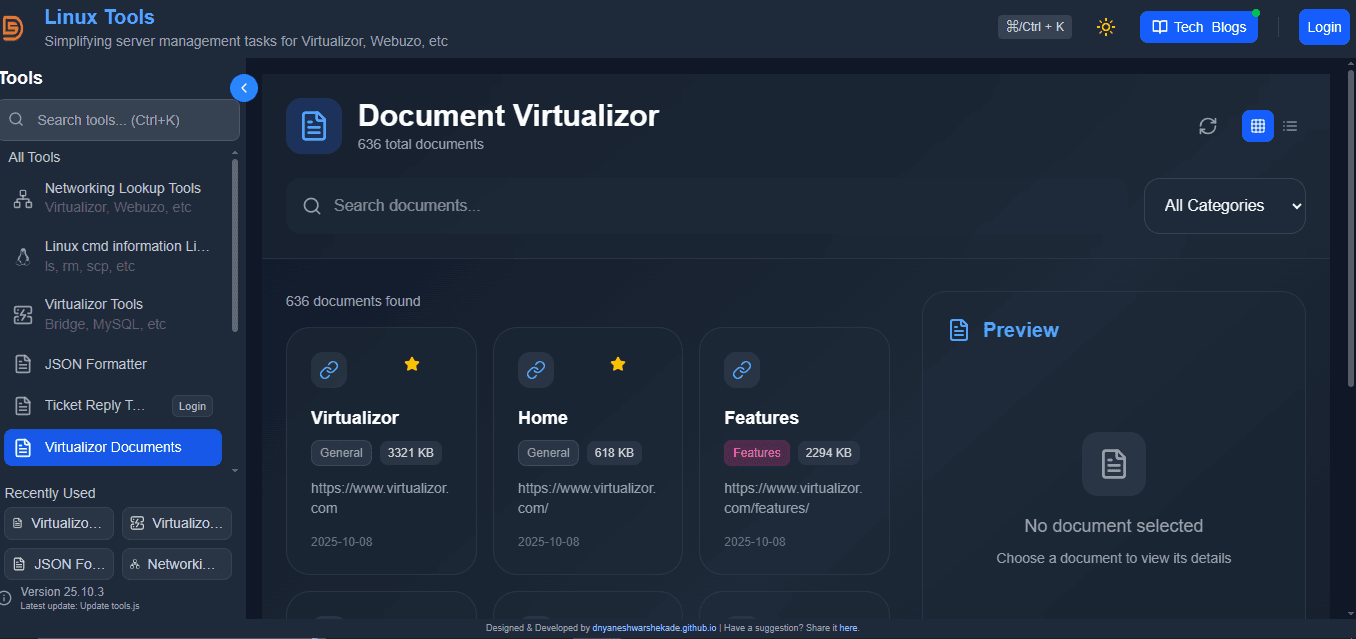
Task: Click the Virtualizor Tools icon
Action: pos(23,315)
